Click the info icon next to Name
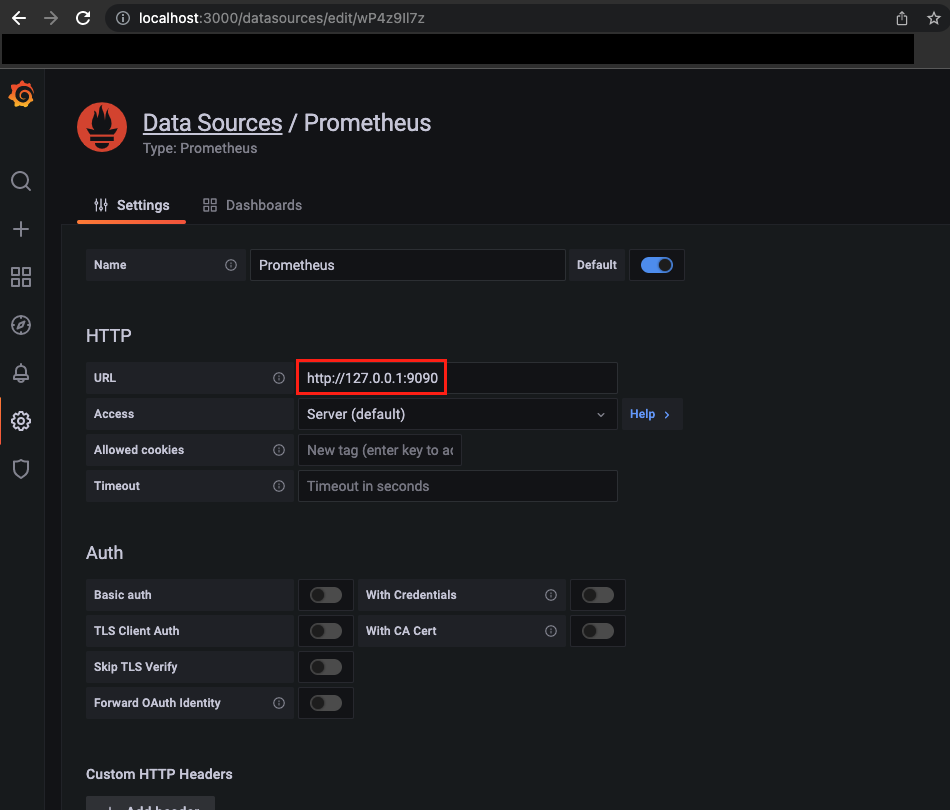Viewport: 950px width, 810px height. point(231,265)
